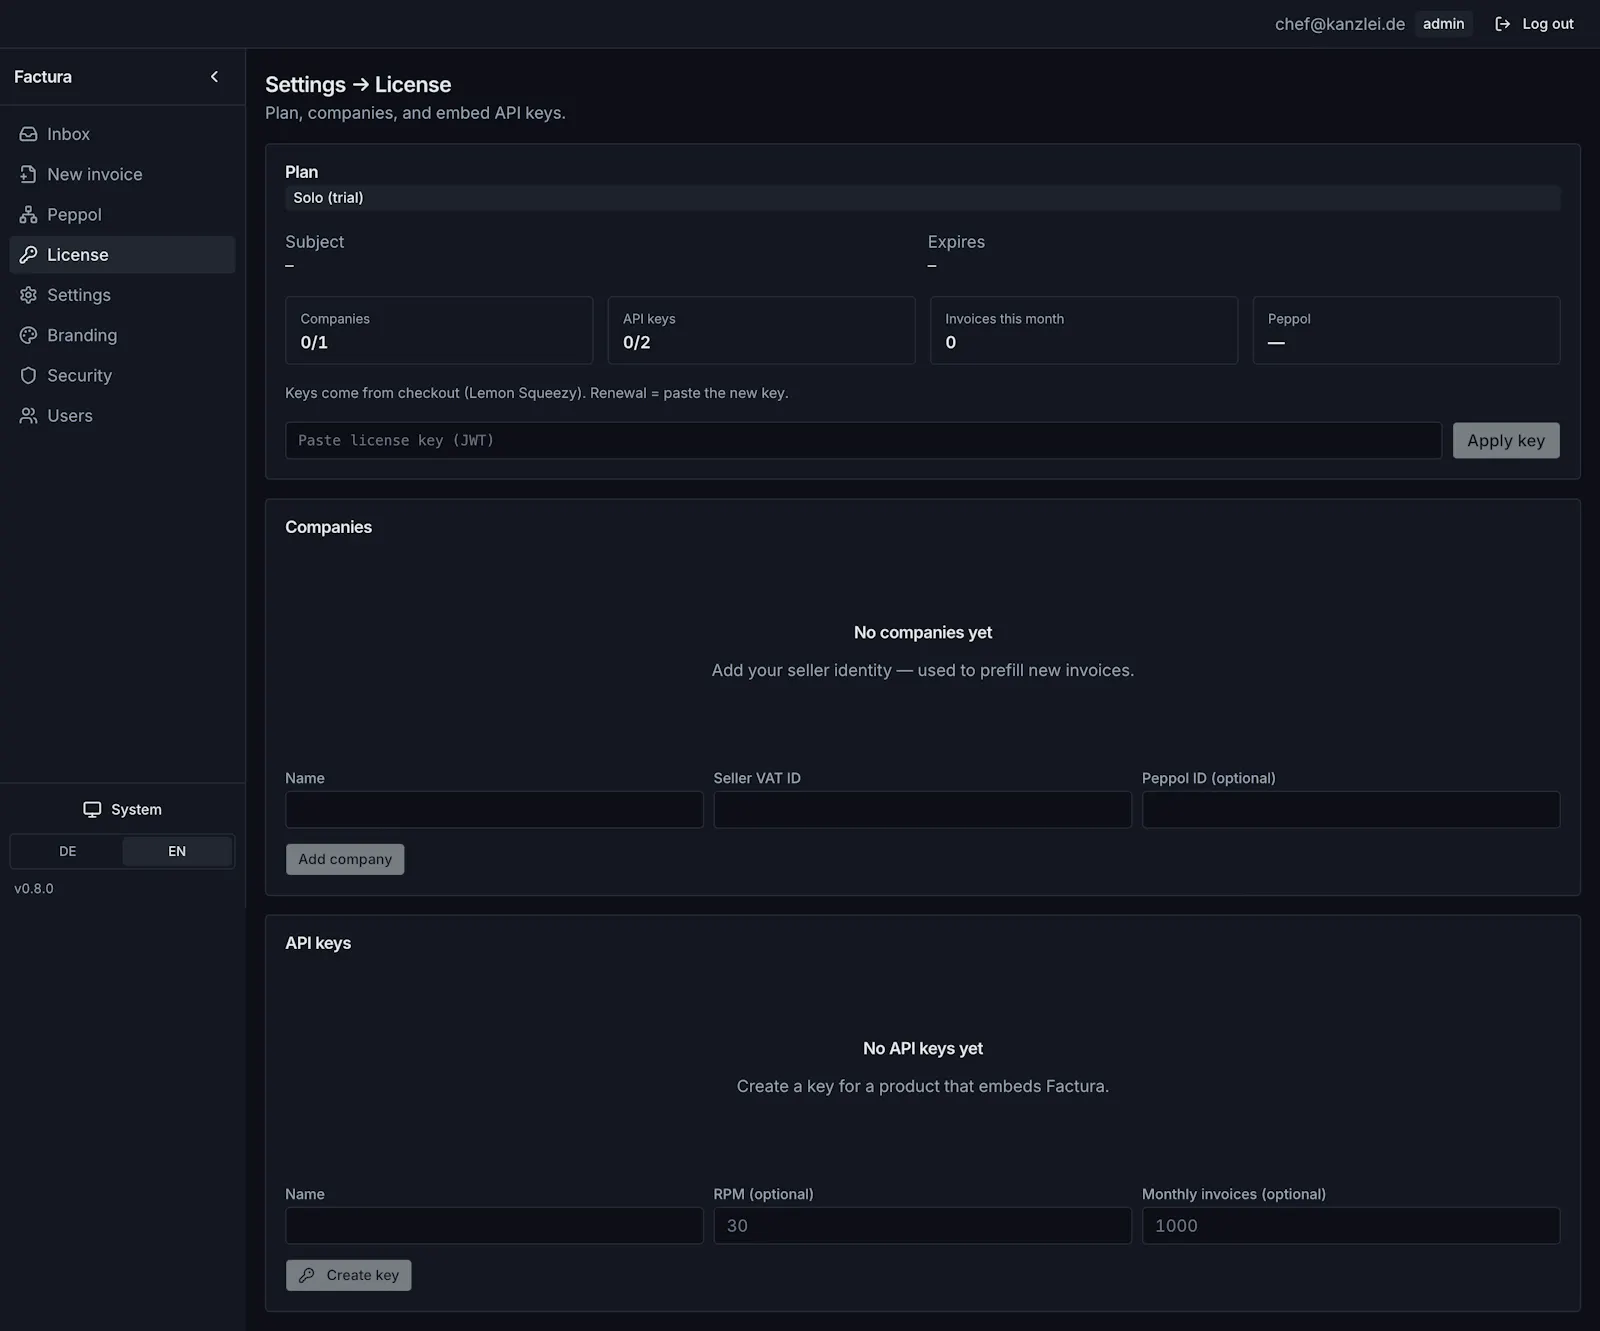Collapse the Factura sidebar with chevron
The height and width of the screenshot is (1331, 1600).
pyautogui.click(x=214, y=77)
